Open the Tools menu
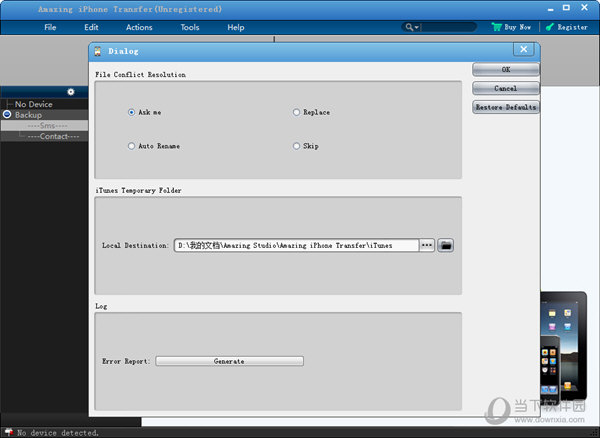Image resolution: width=600 pixels, height=438 pixels. point(190,27)
